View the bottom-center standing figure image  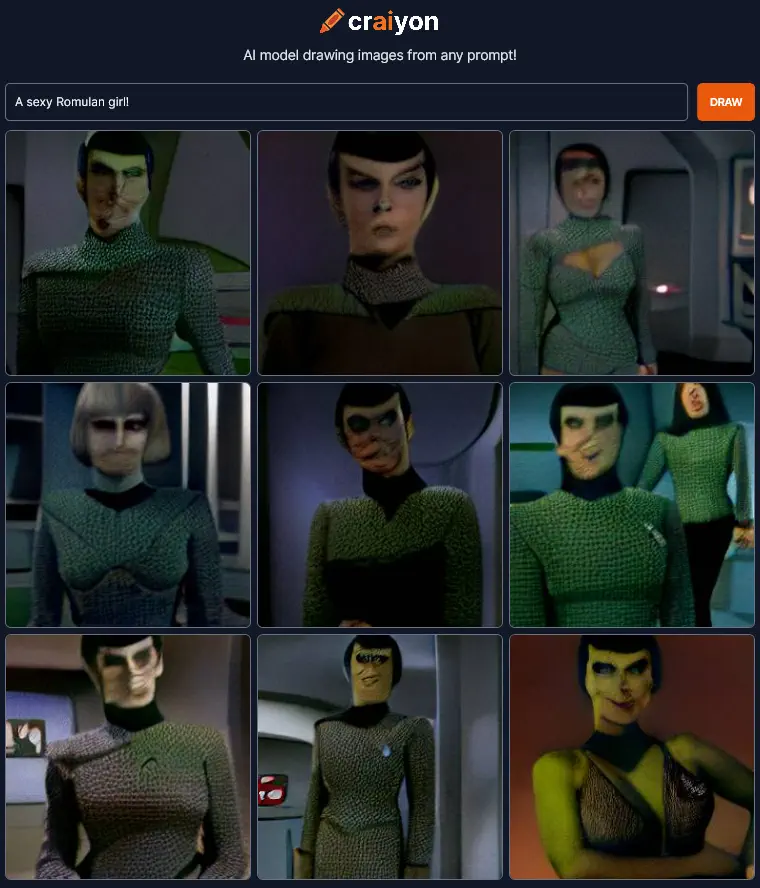[x=380, y=757]
